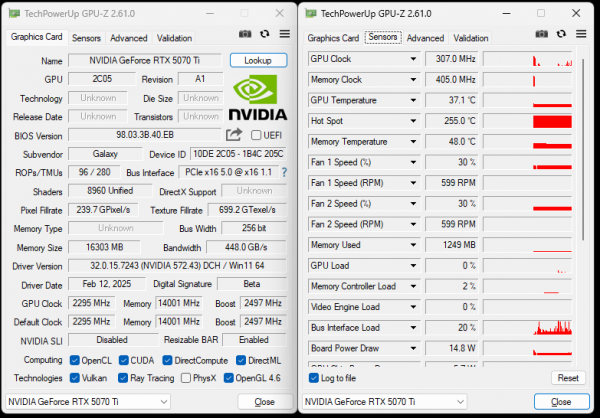Open Memory Temperature sensor dropdown
Screen dimensions: 600x418
click(x=413, y=142)
